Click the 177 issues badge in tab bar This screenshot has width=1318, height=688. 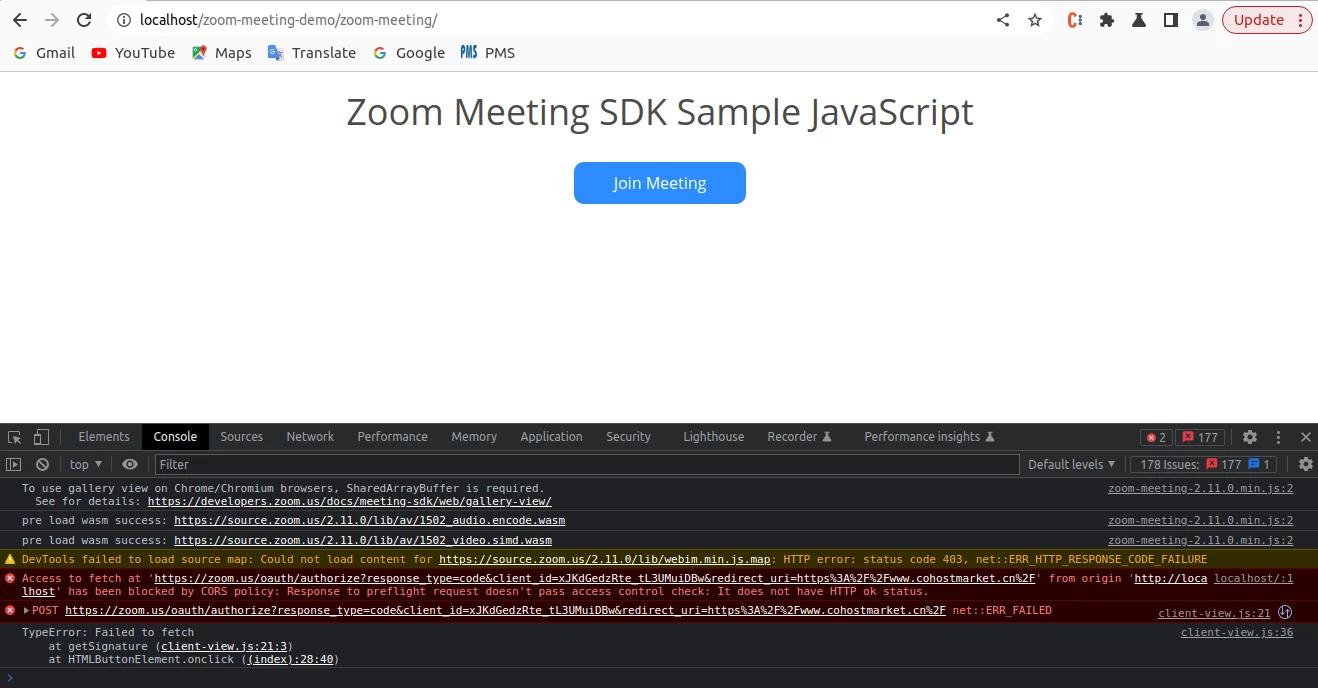coord(1200,437)
